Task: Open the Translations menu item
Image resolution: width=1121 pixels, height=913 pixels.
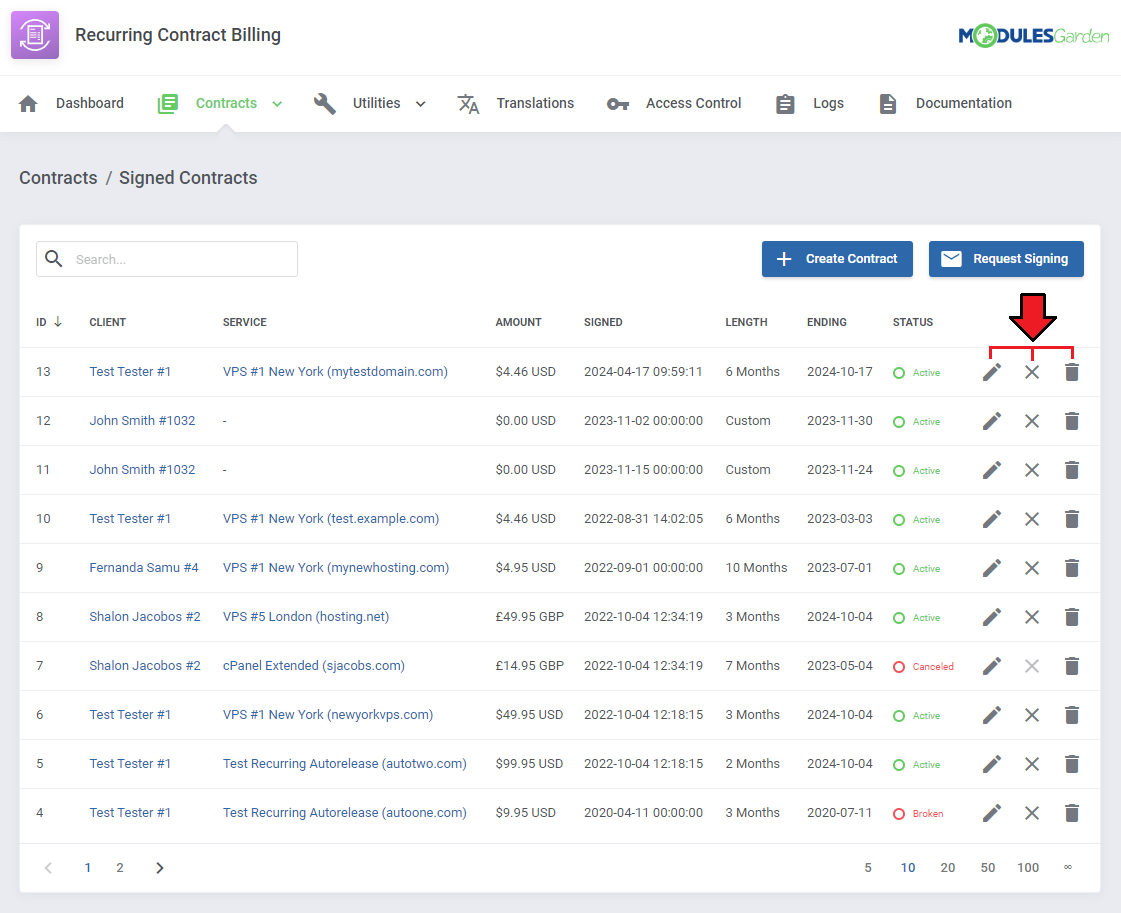Action: pyautogui.click(x=515, y=104)
